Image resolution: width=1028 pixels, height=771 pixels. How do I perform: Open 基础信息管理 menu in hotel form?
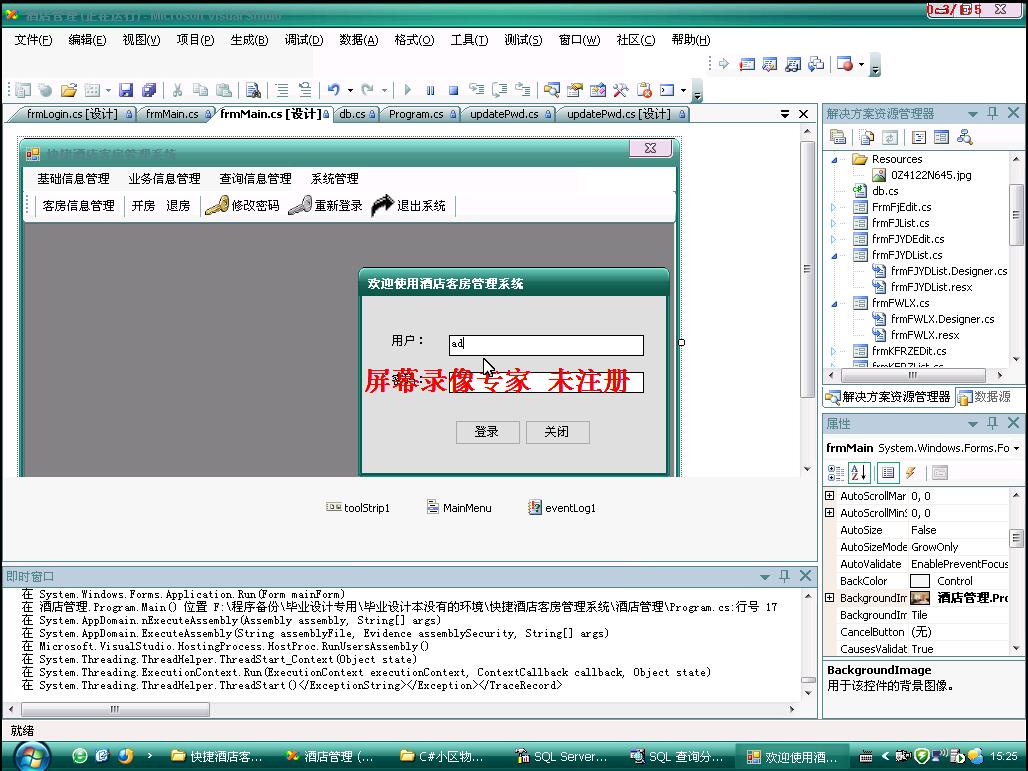click(73, 178)
